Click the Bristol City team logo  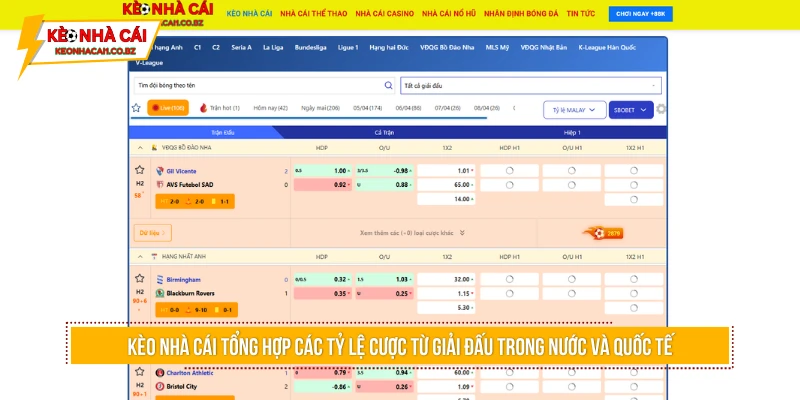tap(160, 386)
